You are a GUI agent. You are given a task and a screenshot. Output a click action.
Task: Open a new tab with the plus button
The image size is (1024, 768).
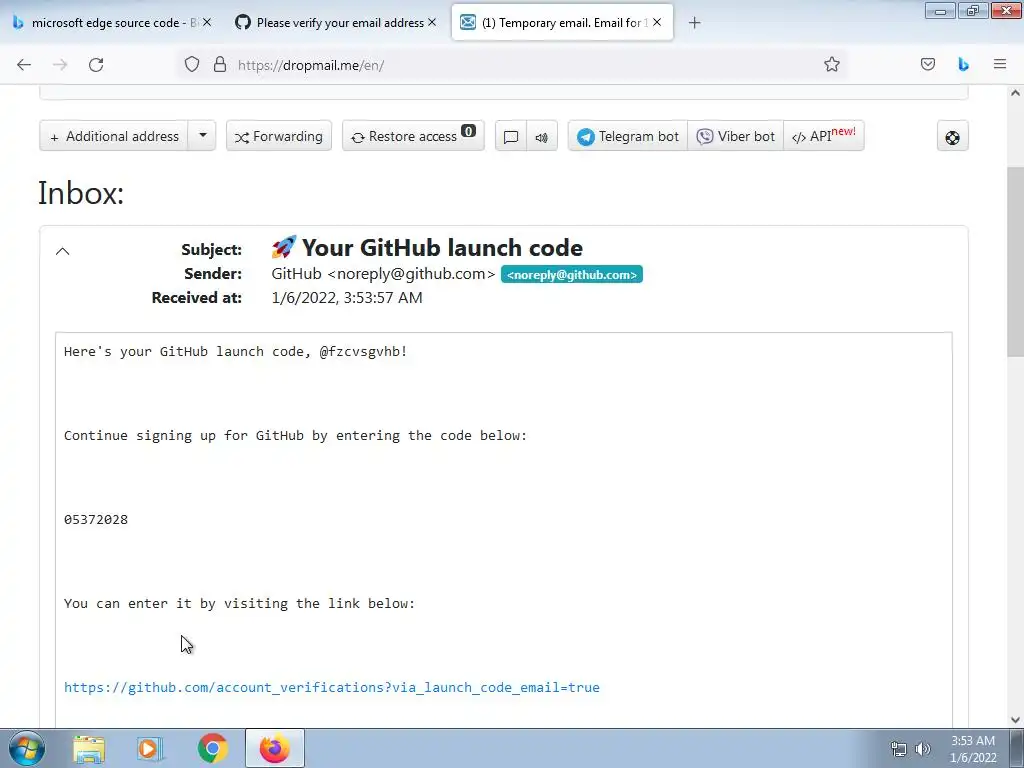pyautogui.click(x=694, y=23)
